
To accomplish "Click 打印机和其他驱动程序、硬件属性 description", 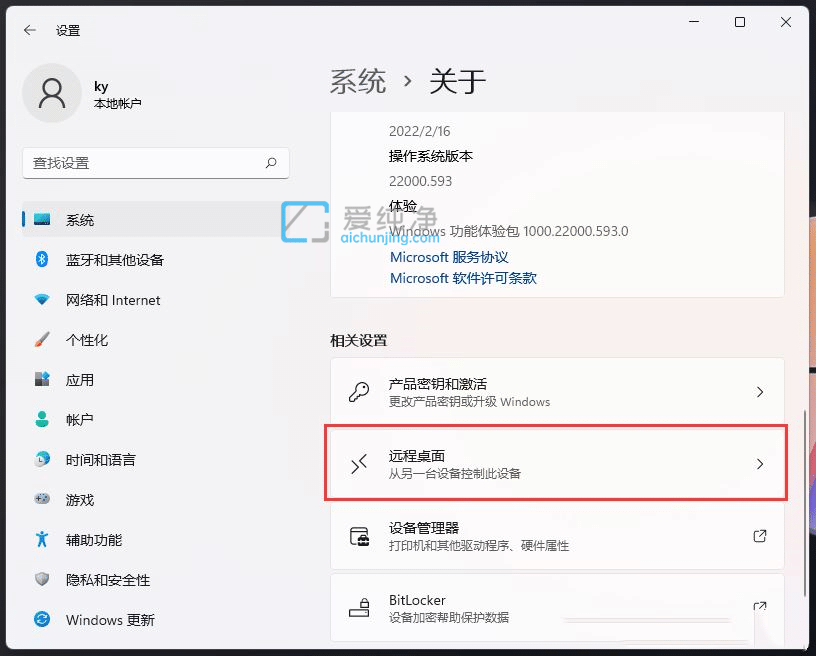I will [x=479, y=546].
